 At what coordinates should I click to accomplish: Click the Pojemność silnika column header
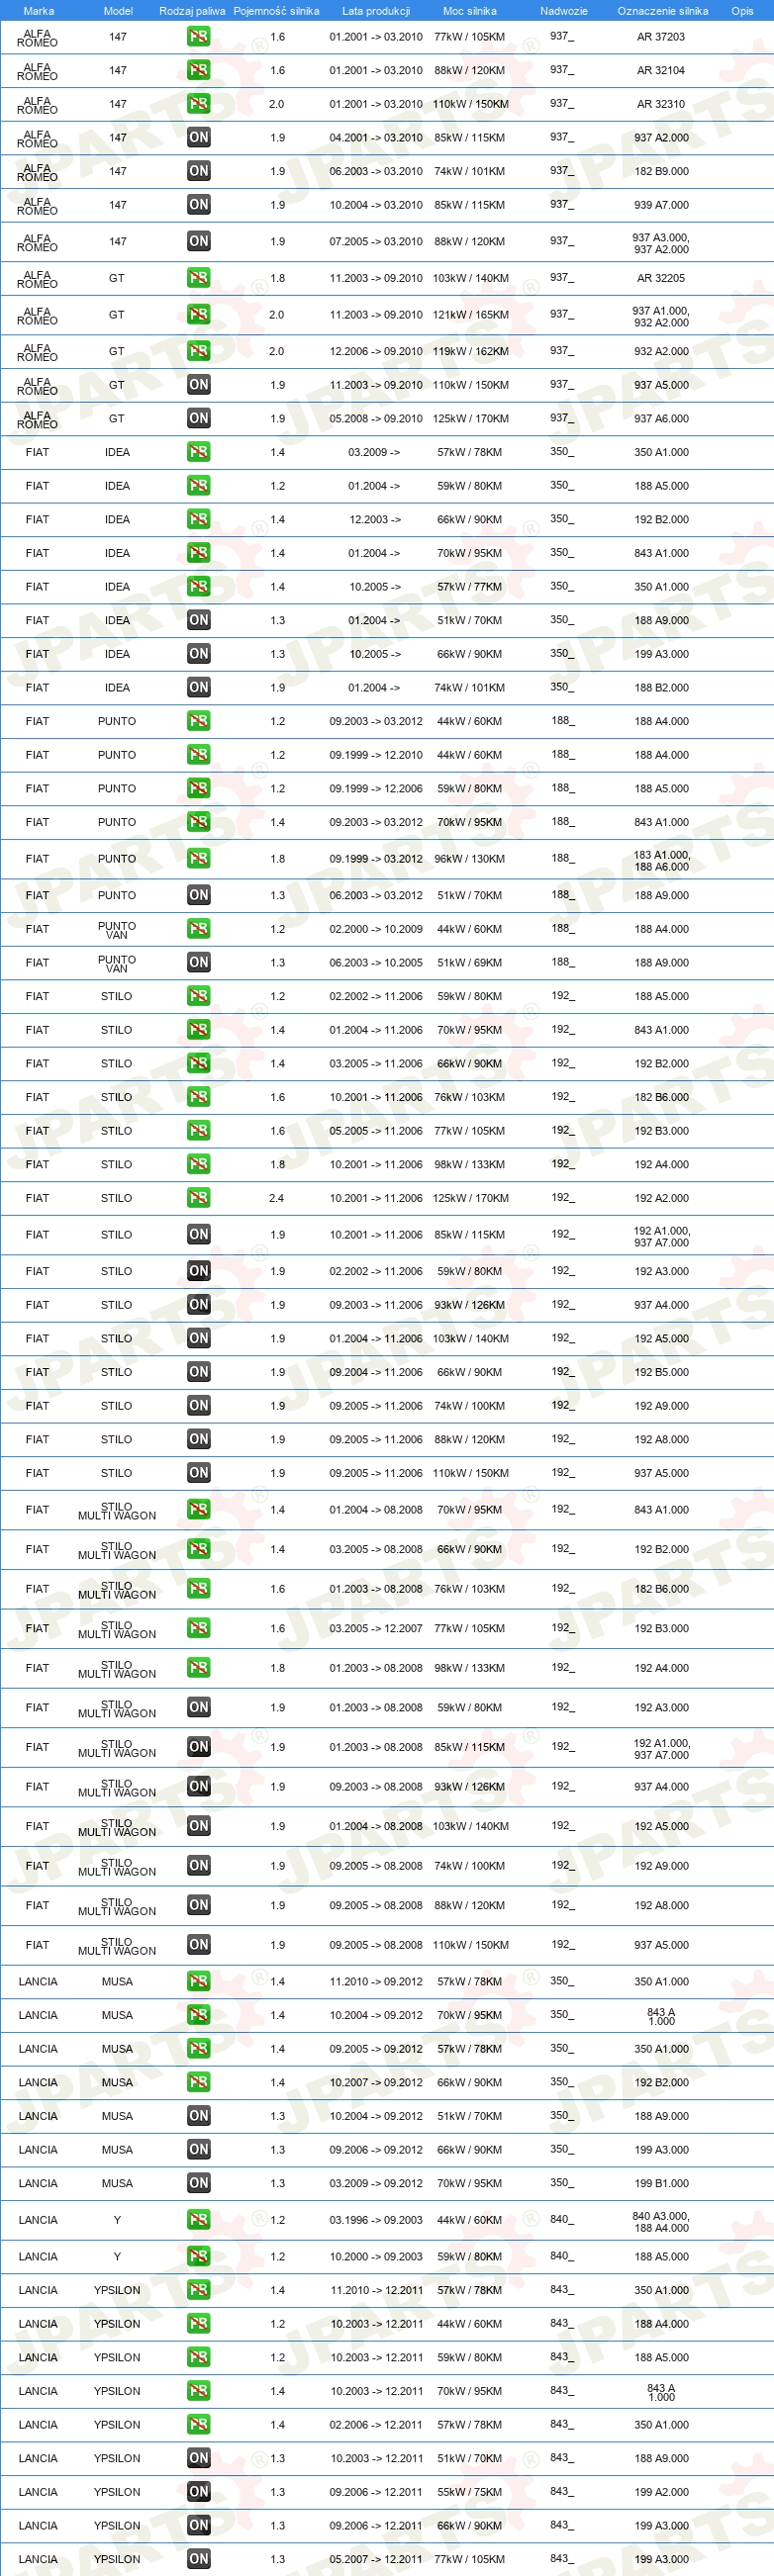[276, 11]
